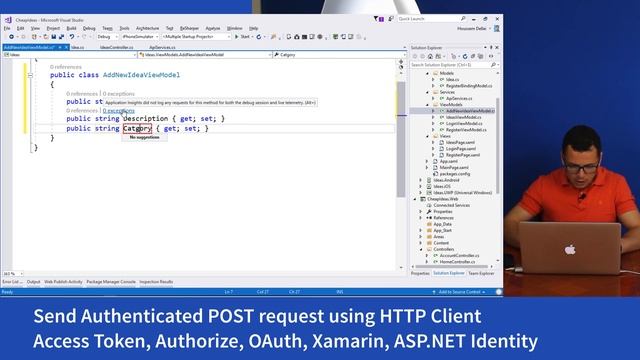This screenshot has height=360, width=640.
Task: Switch to the ApiServices.cs editor tab
Action: pos(162,48)
